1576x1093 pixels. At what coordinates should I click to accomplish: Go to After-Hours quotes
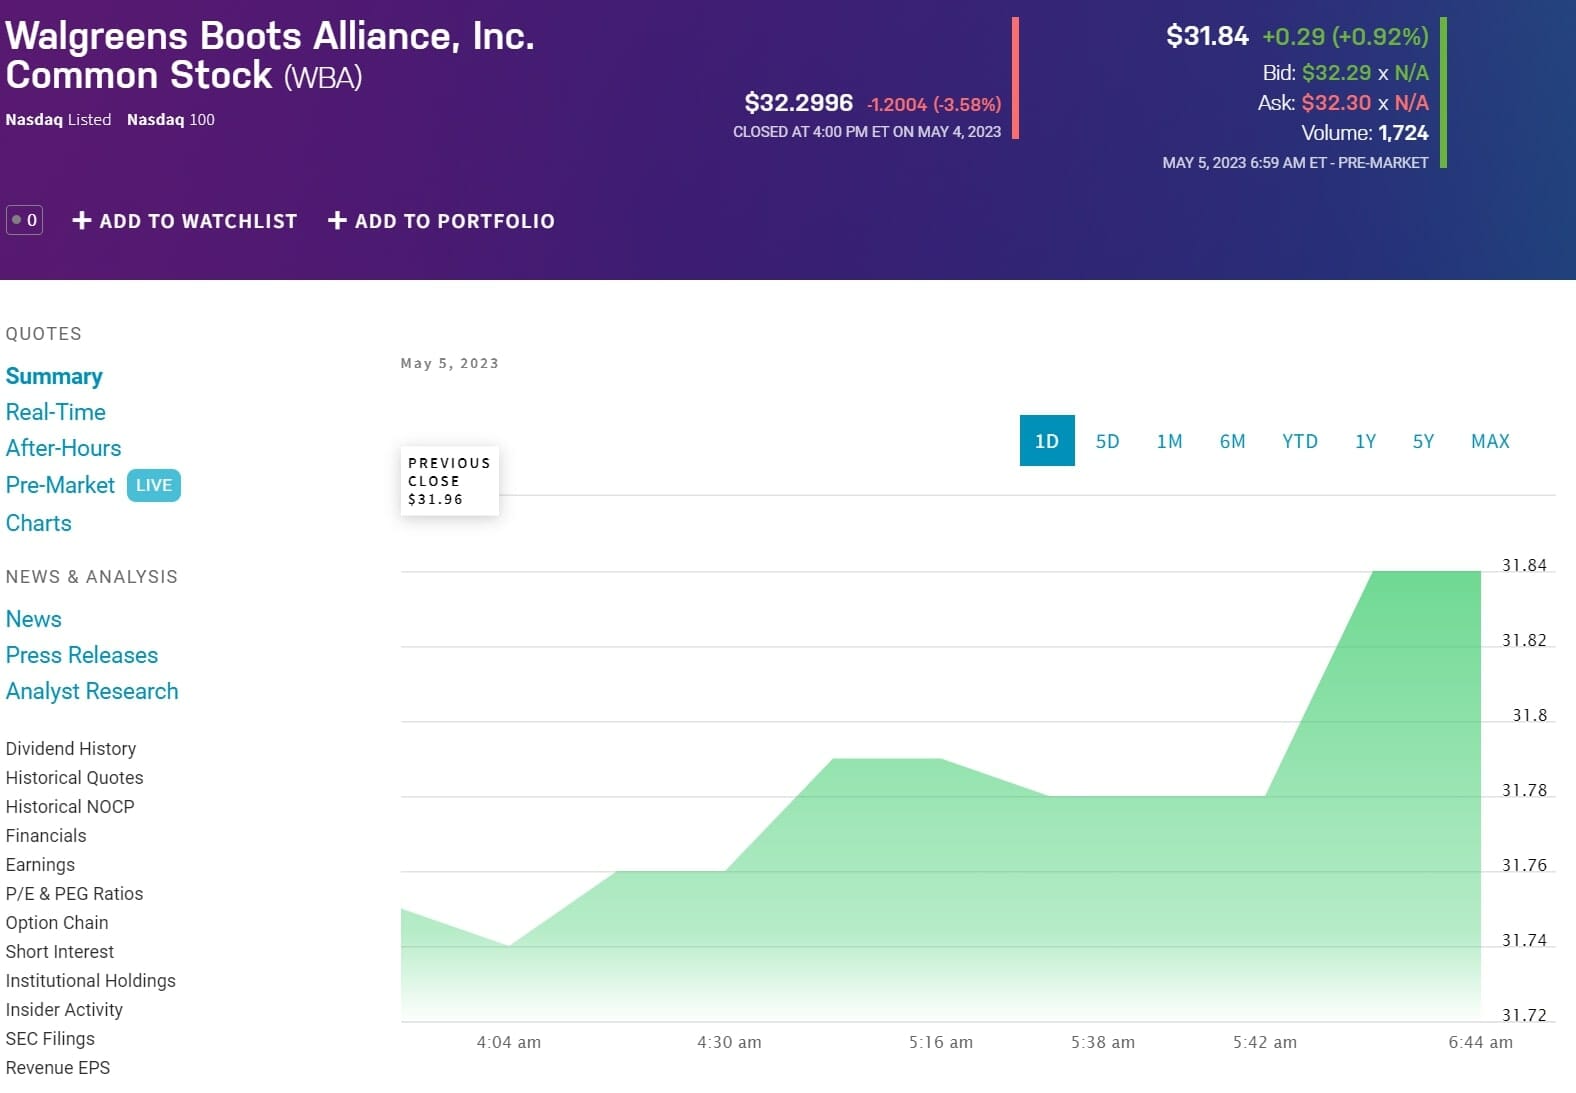coord(63,448)
